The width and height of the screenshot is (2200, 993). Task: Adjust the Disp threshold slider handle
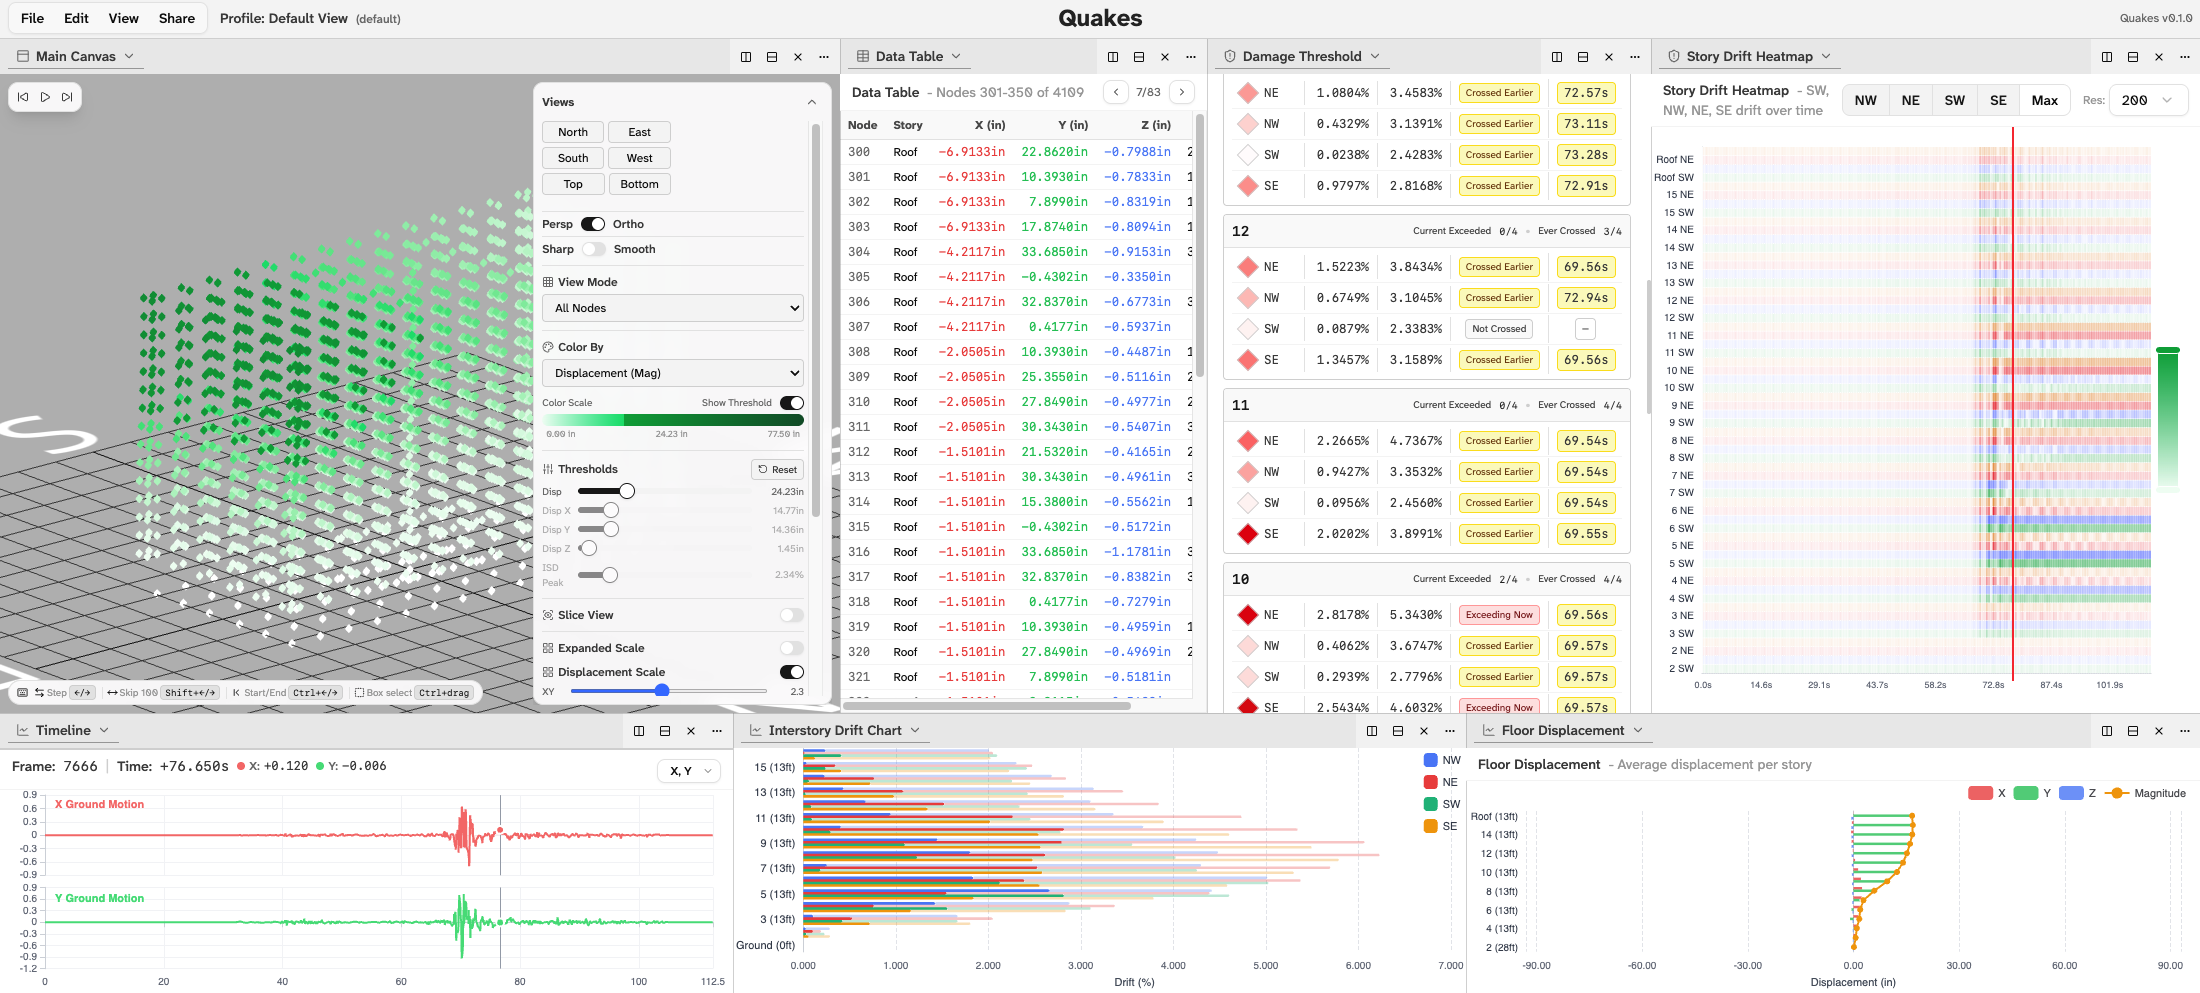tap(627, 491)
